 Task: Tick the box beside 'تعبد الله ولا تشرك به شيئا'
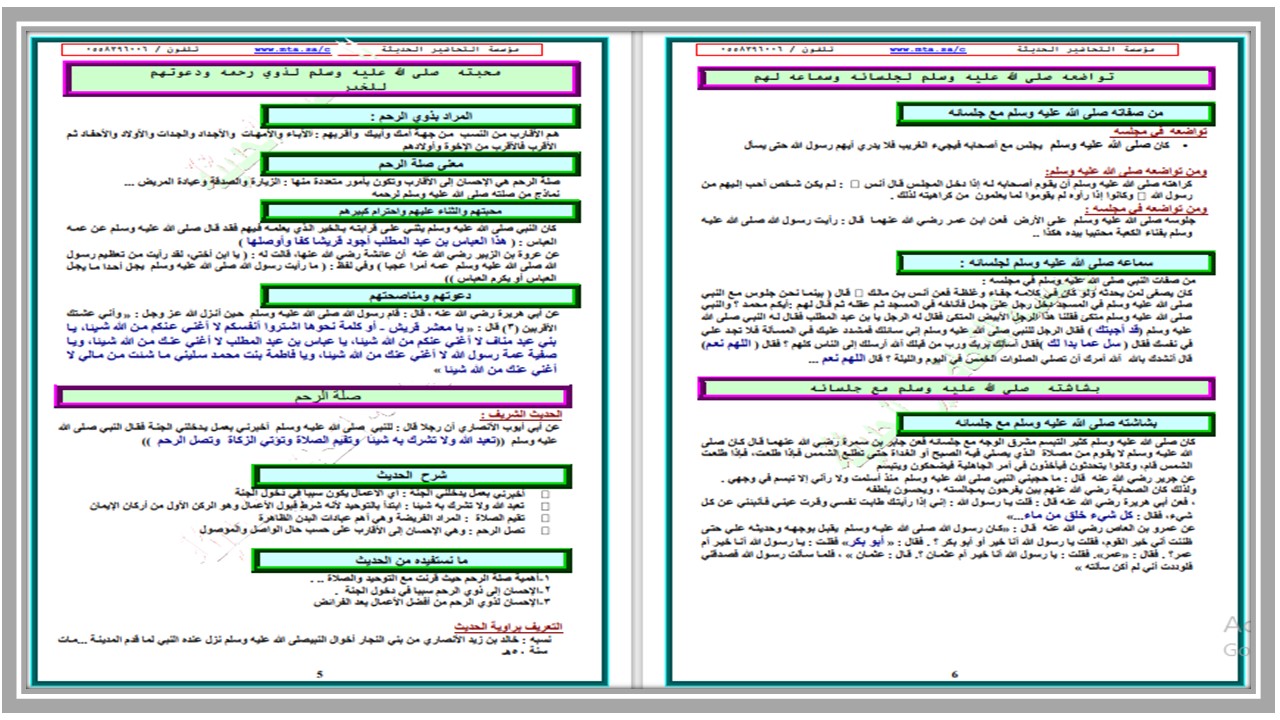pos(546,507)
